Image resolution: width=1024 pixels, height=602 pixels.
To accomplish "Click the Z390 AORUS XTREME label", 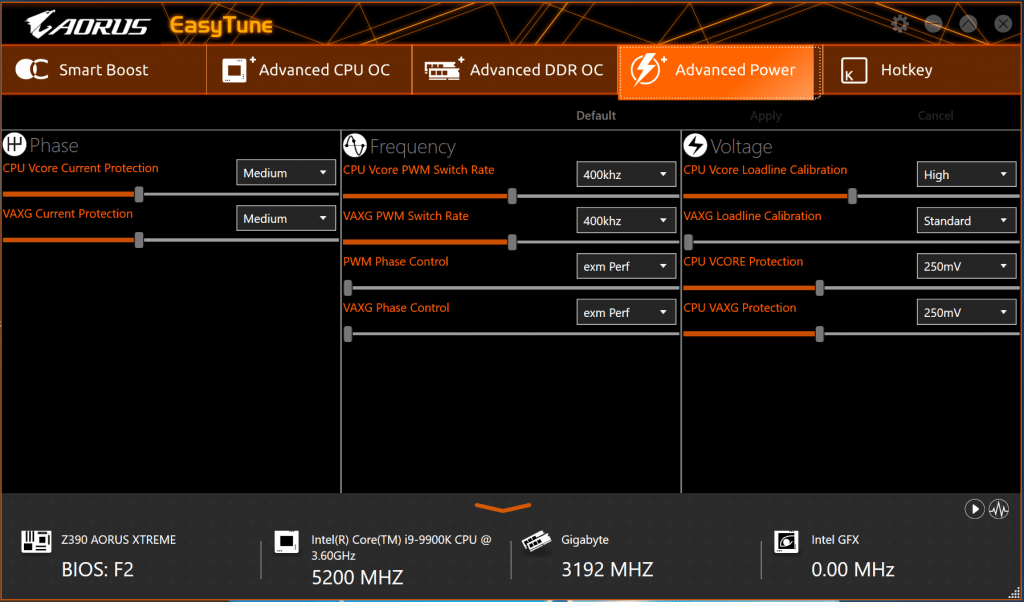I will click(x=118, y=540).
